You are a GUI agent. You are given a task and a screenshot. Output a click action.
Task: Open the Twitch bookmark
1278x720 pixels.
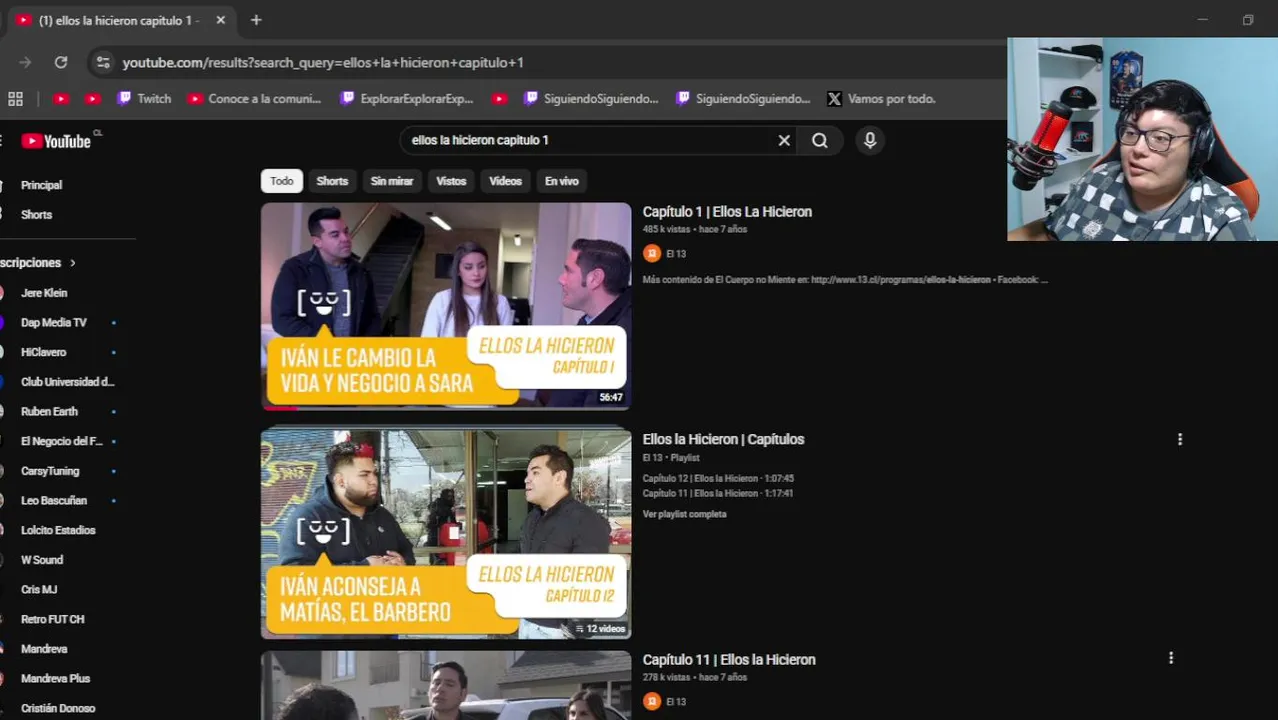(x=144, y=99)
